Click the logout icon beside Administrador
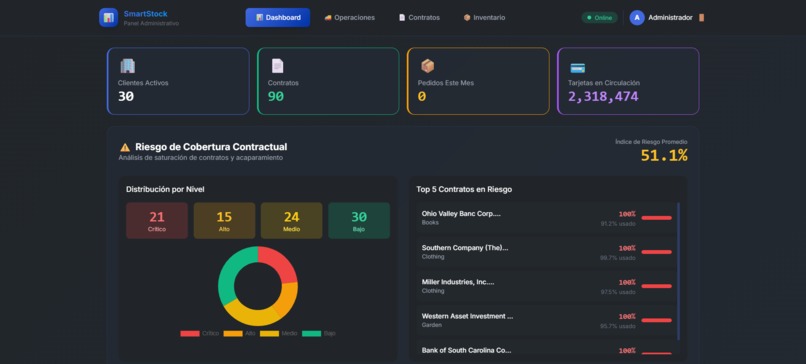806x364 pixels. 702,17
